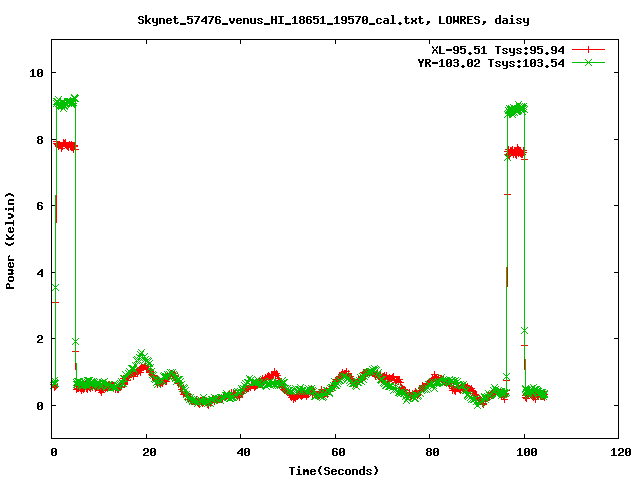Click the Time(Seconds) axis label
The width and height of the screenshot is (640, 480).
(333, 471)
